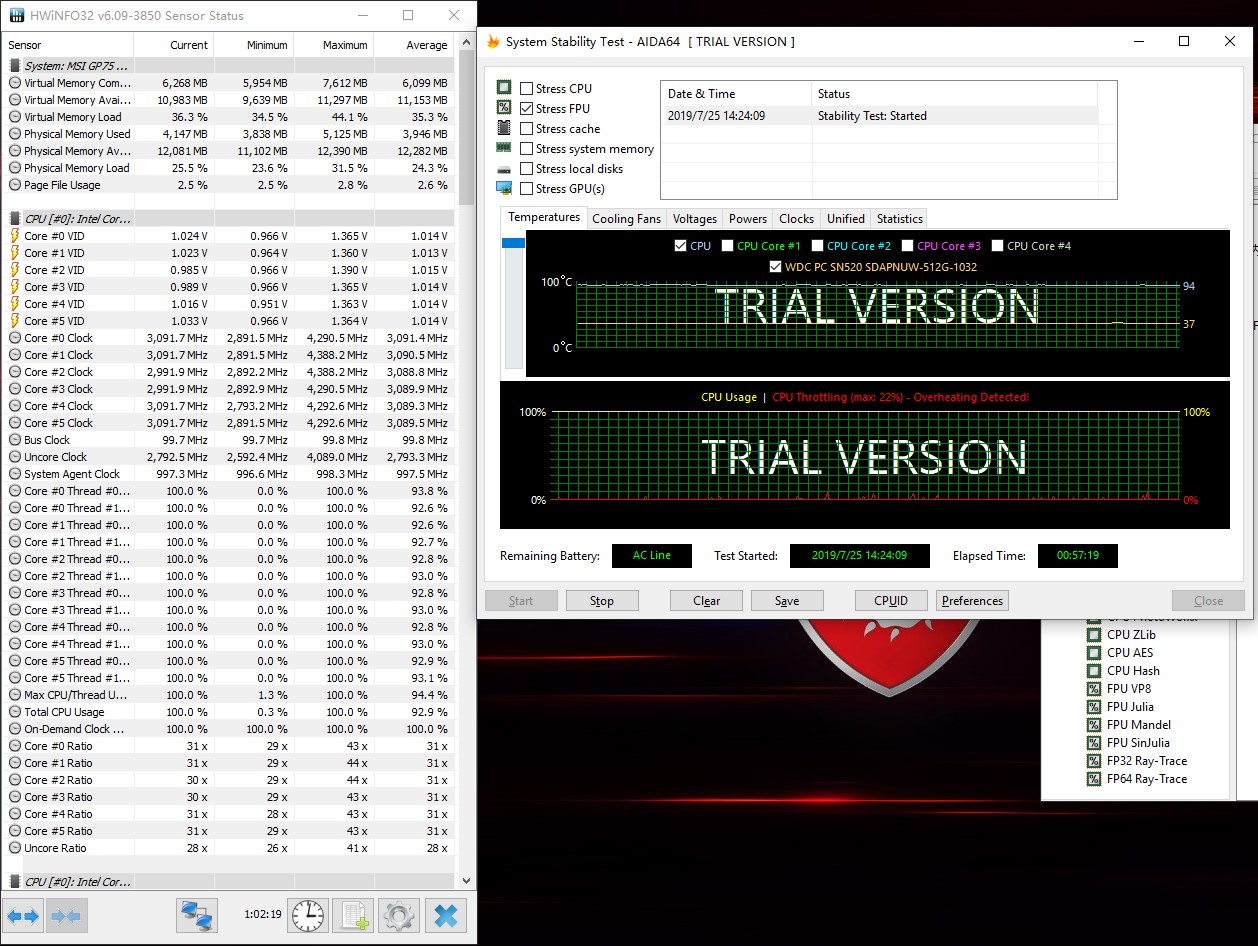
Task: Click the Preferences button
Action: click(x=972, y=601)
